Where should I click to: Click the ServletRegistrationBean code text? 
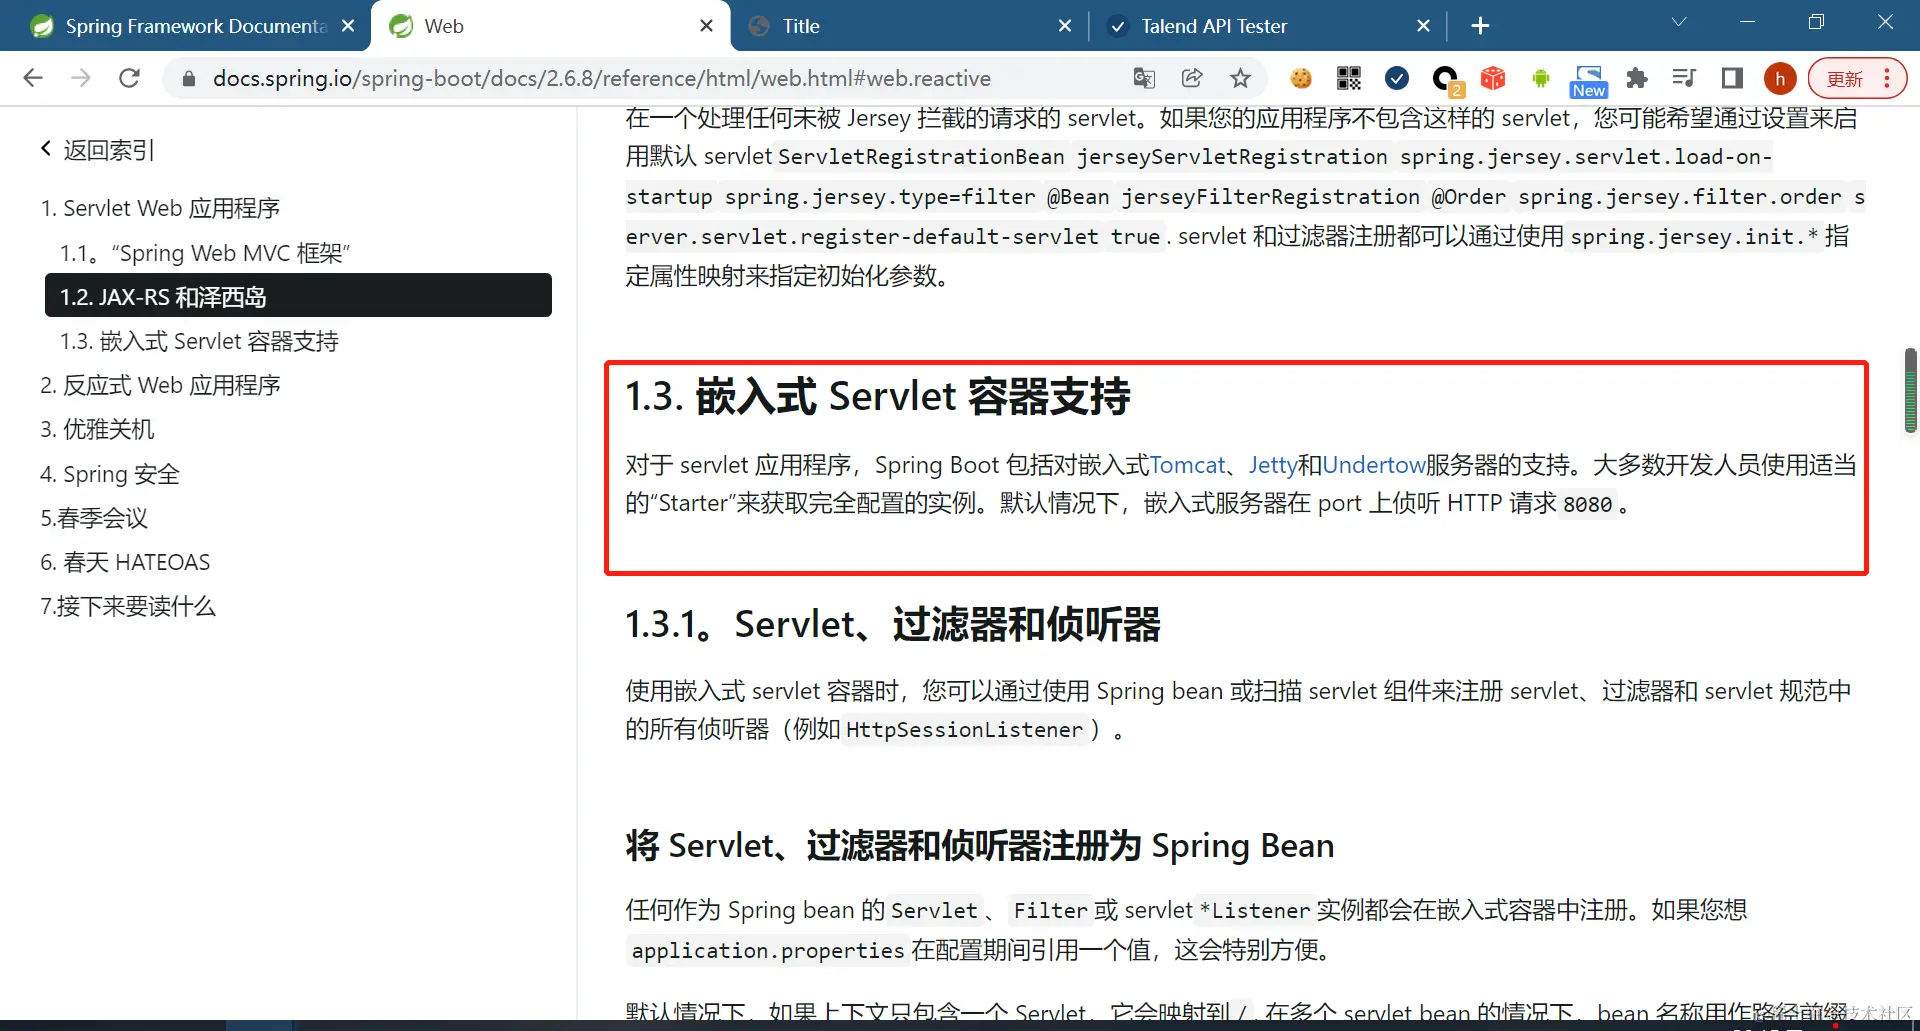921,157
